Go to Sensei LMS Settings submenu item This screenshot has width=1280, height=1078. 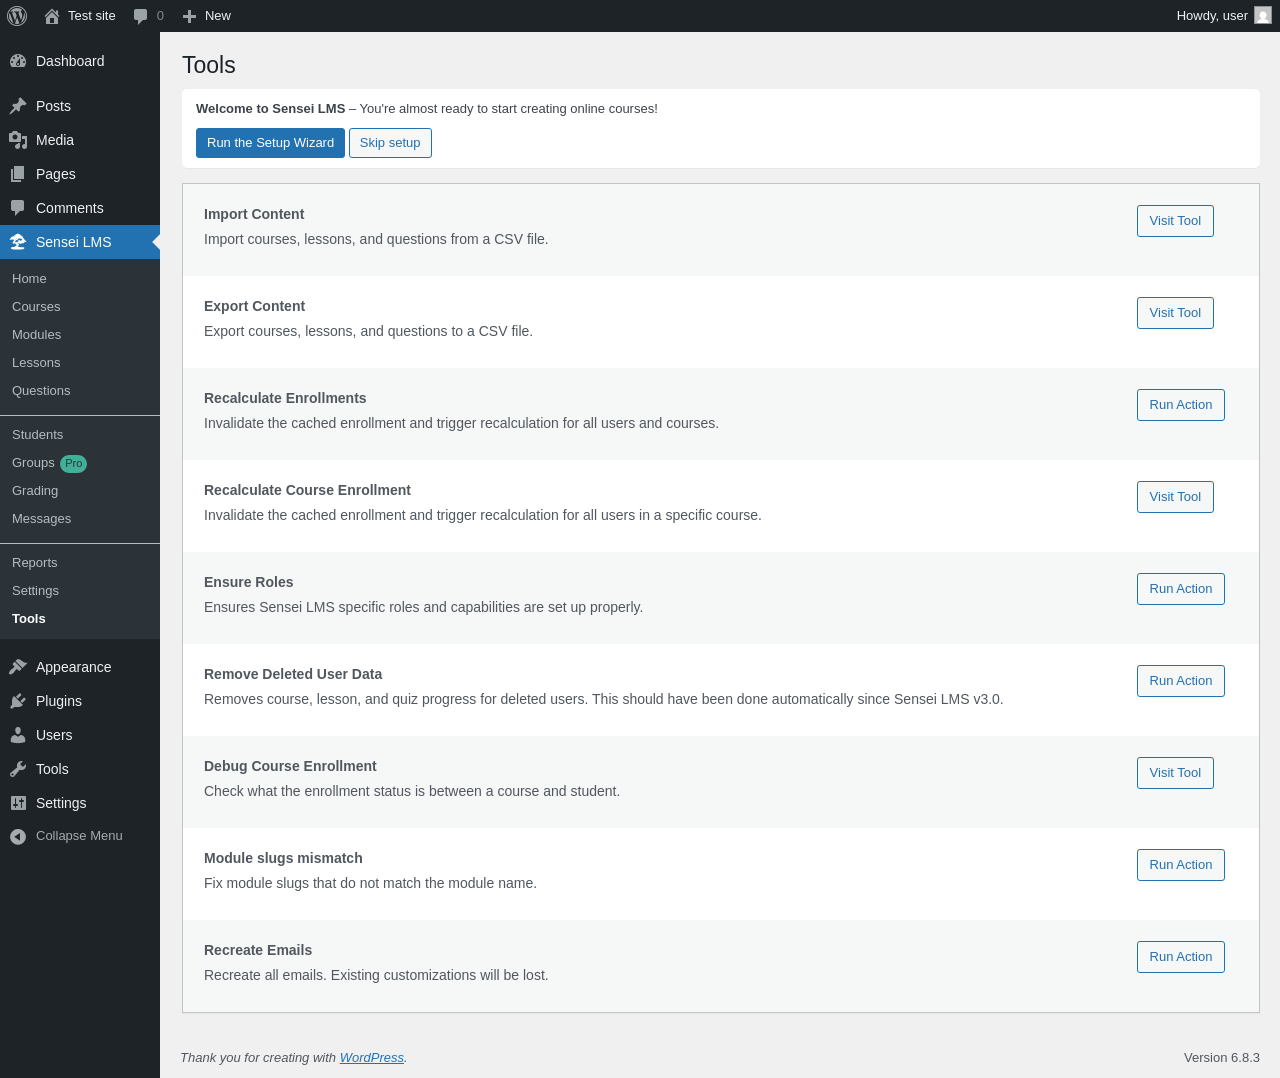(x=35, y=591)
